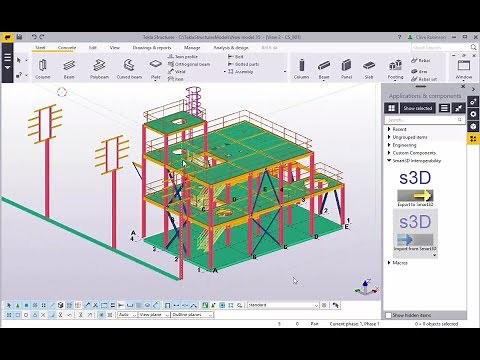Select the steel Column tool
This screenshot has width=480, height=360.
point(43,69)
